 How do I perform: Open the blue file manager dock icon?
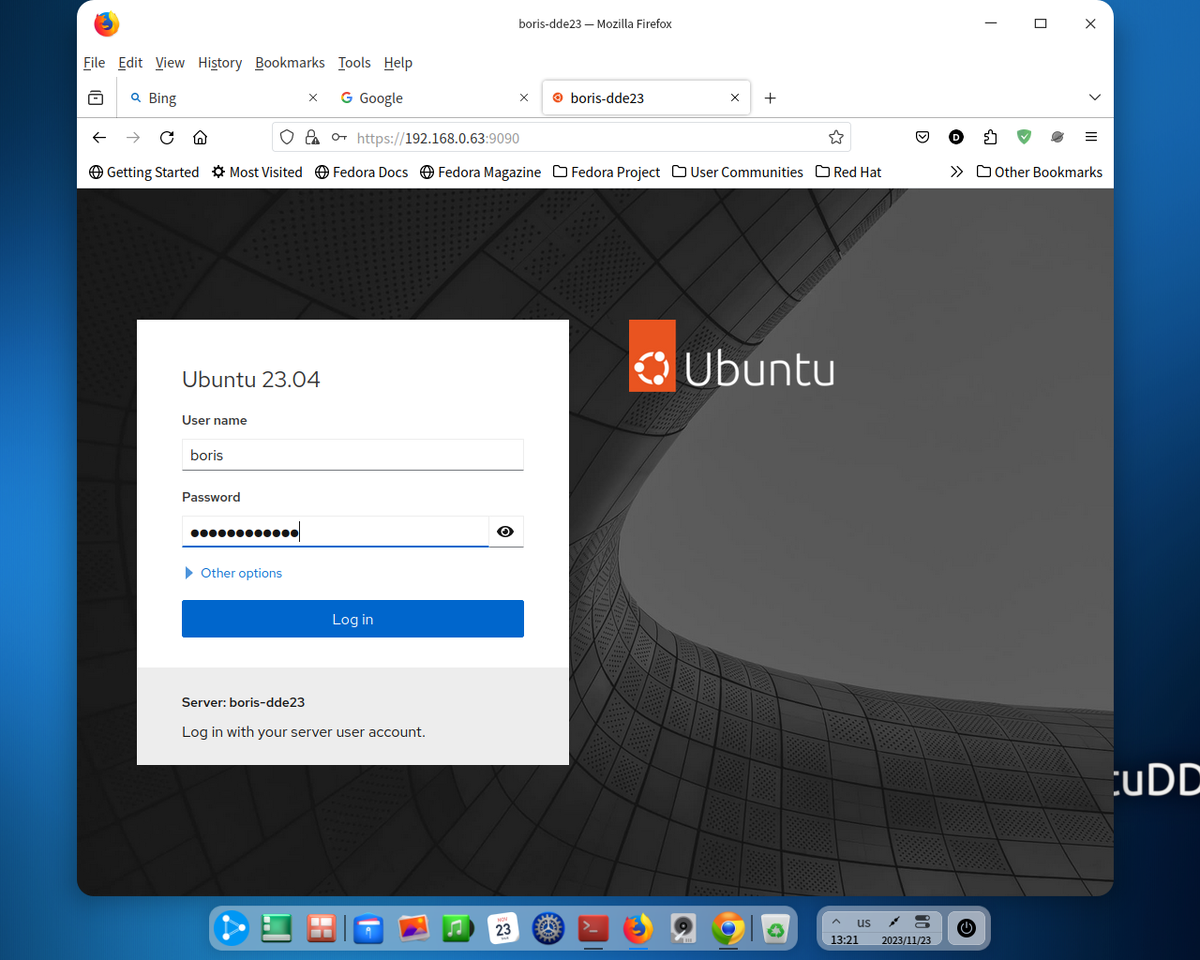coord(370,929)
